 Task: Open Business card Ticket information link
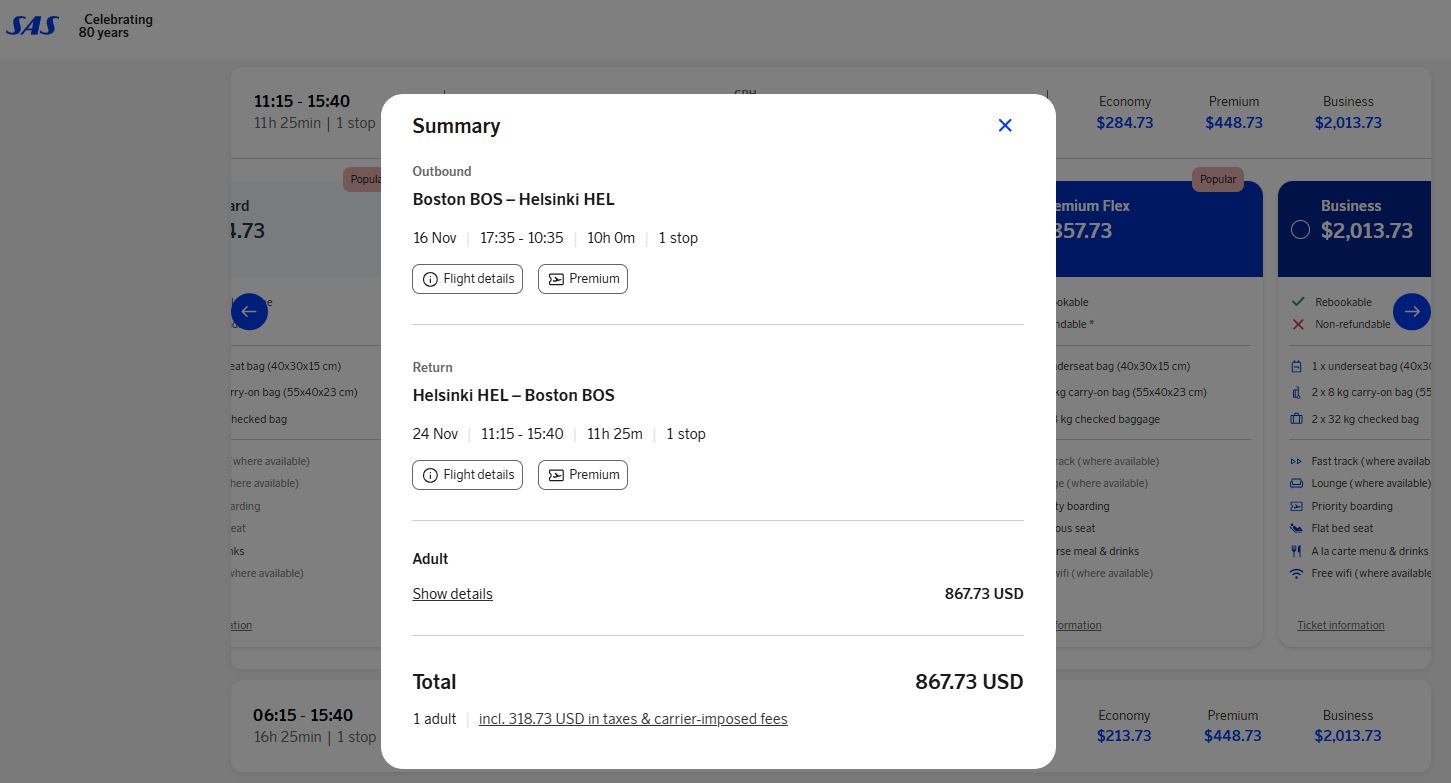pyautogui.click(x=1341, y=625)
